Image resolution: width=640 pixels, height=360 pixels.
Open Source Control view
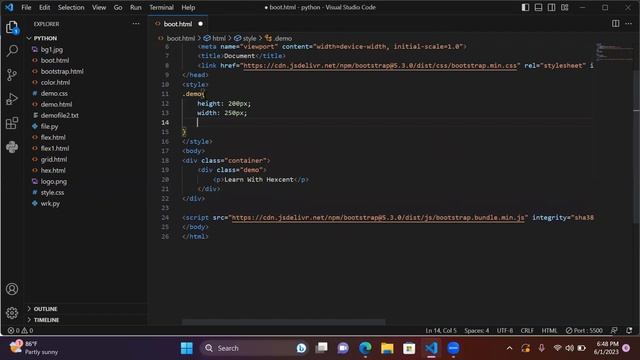12,75
